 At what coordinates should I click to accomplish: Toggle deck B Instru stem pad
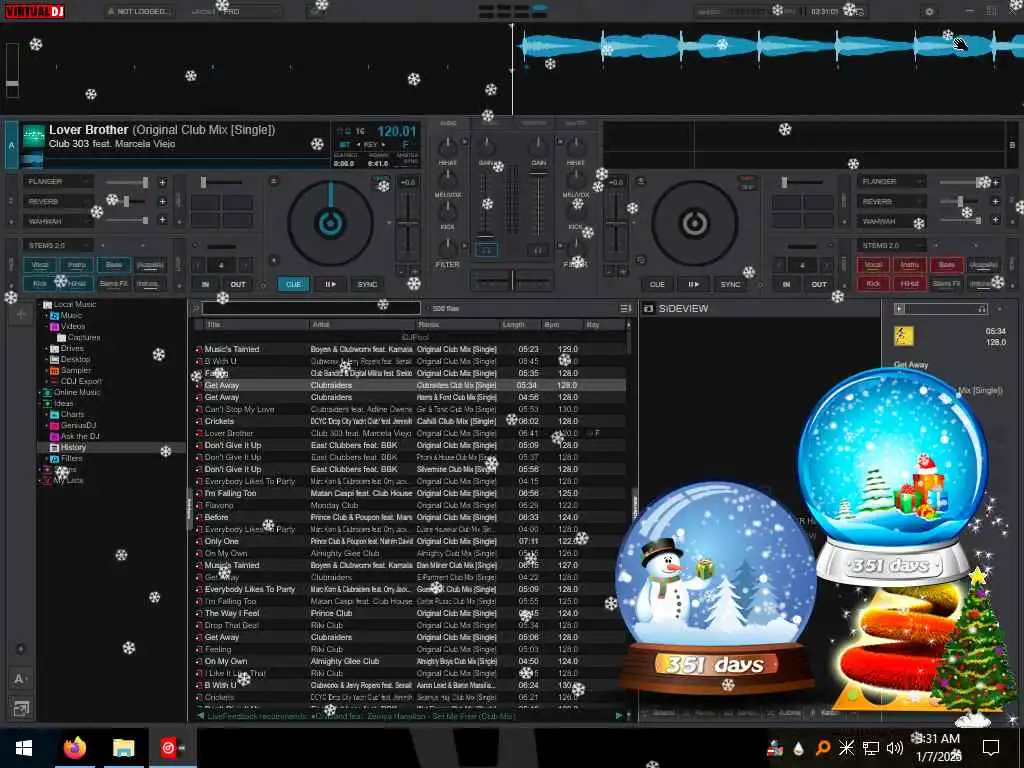[x=910, y=264]
